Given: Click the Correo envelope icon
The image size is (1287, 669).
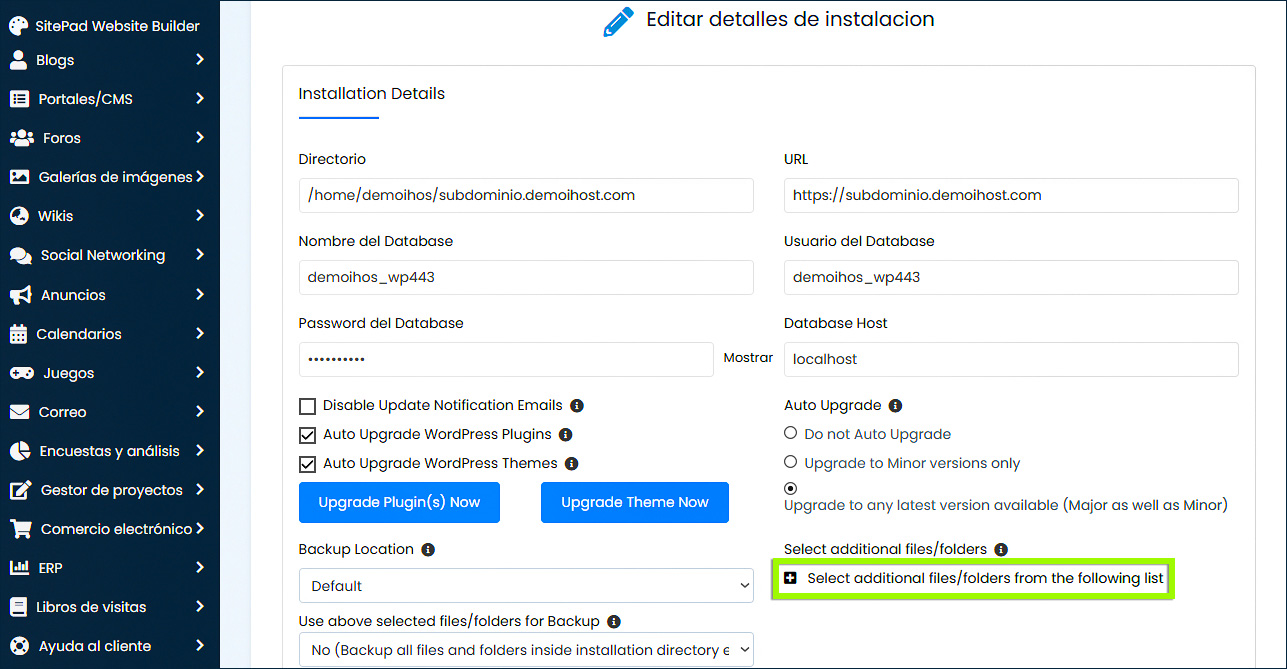Looking at the screenshot, I should (x=20, y=411).
